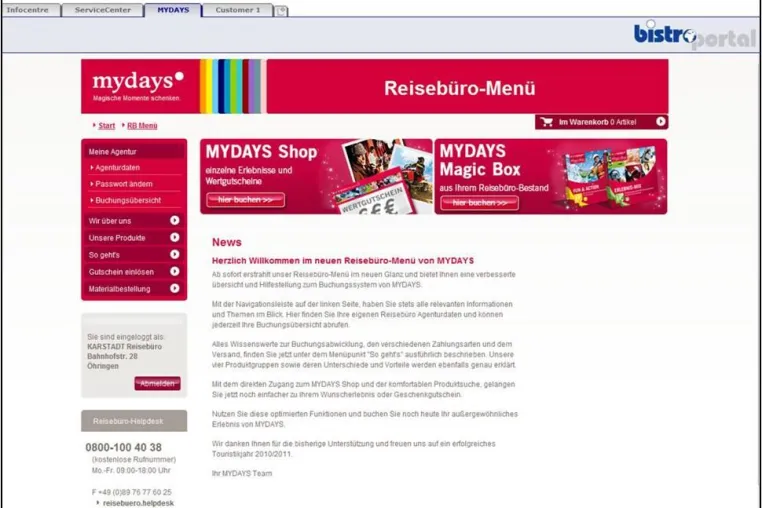Open the reisebuero.helpdesk email link
This screenshot has width=762, height=508.
pos(138,503)
